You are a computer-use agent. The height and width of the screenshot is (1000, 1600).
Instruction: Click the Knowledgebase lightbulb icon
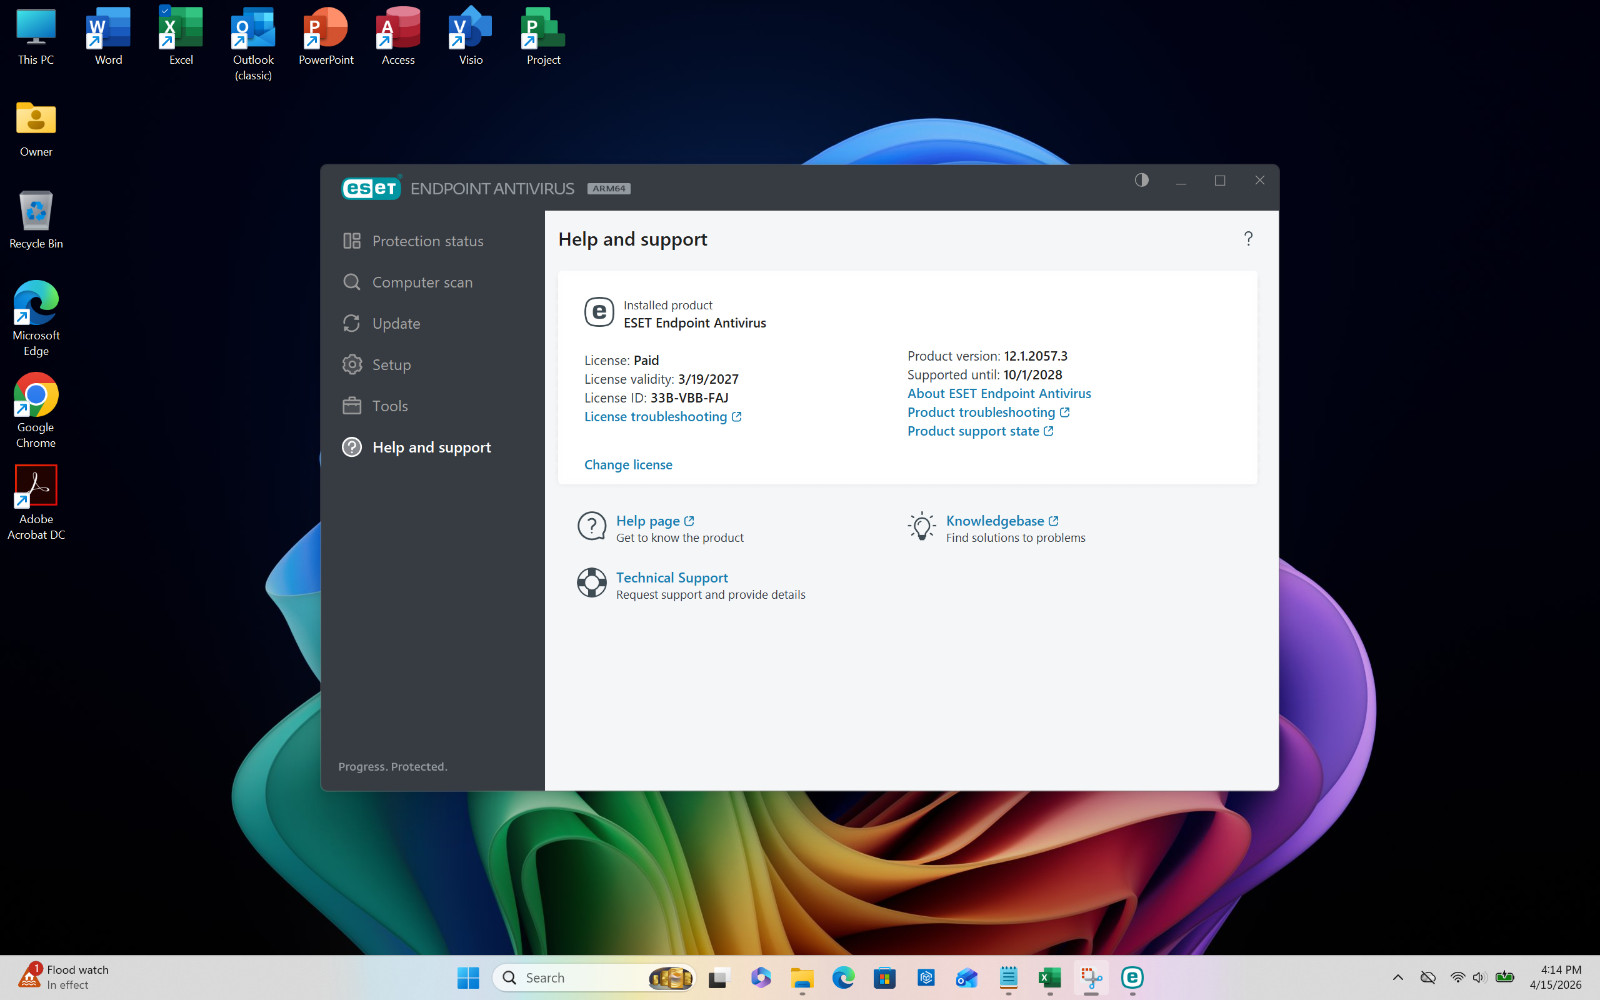click(921, 526)
